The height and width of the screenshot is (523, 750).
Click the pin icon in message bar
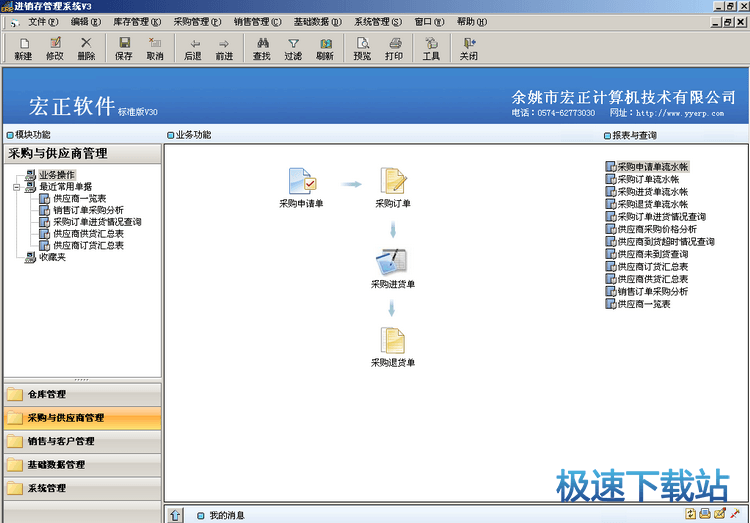click(x=735, y=514)
